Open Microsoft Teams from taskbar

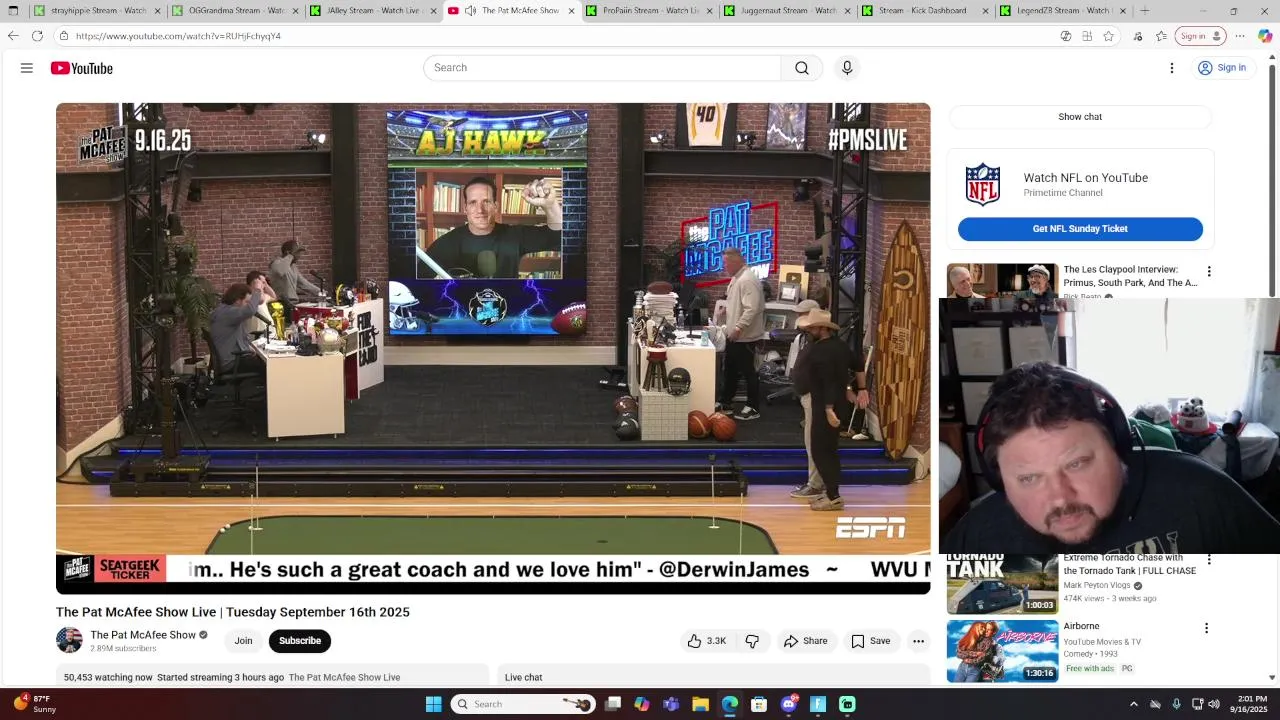pyautogui.click(x=671, y=704)
